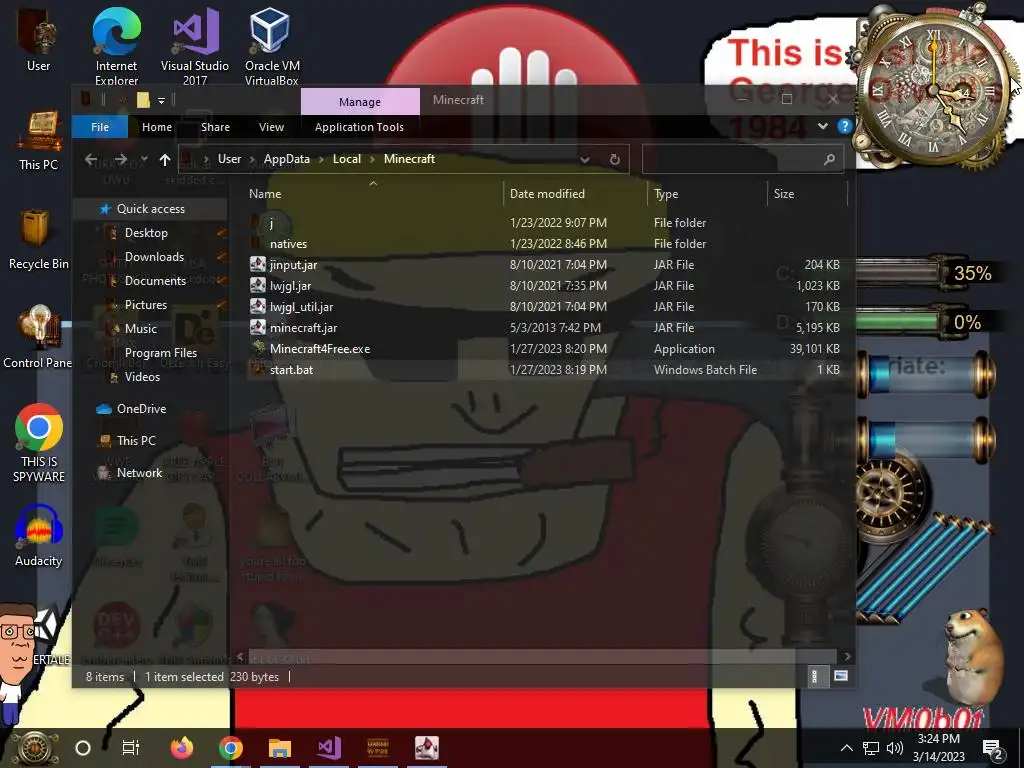Select Minecraft4Free.exe application file
The image size is (1024, 768).
point(545,349)
